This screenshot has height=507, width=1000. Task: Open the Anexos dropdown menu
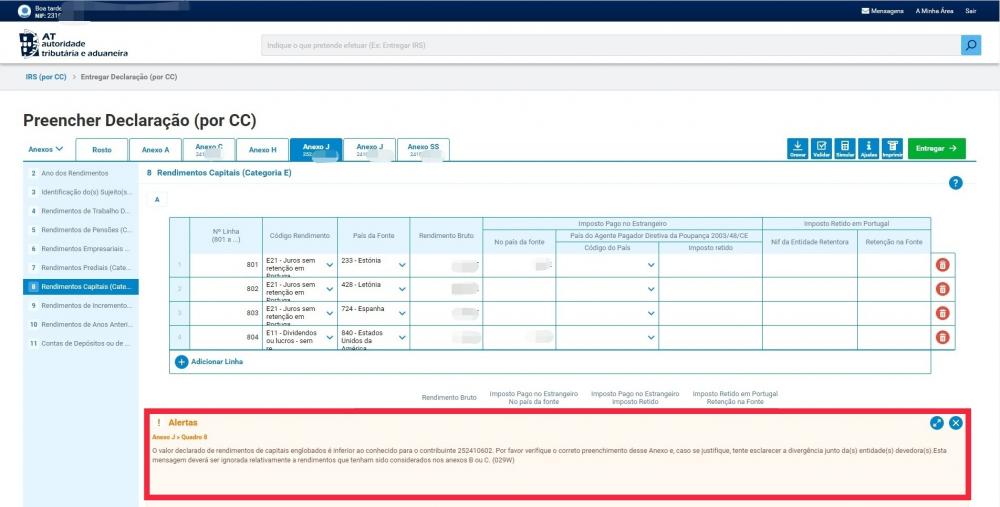click(x=46, y=149)
